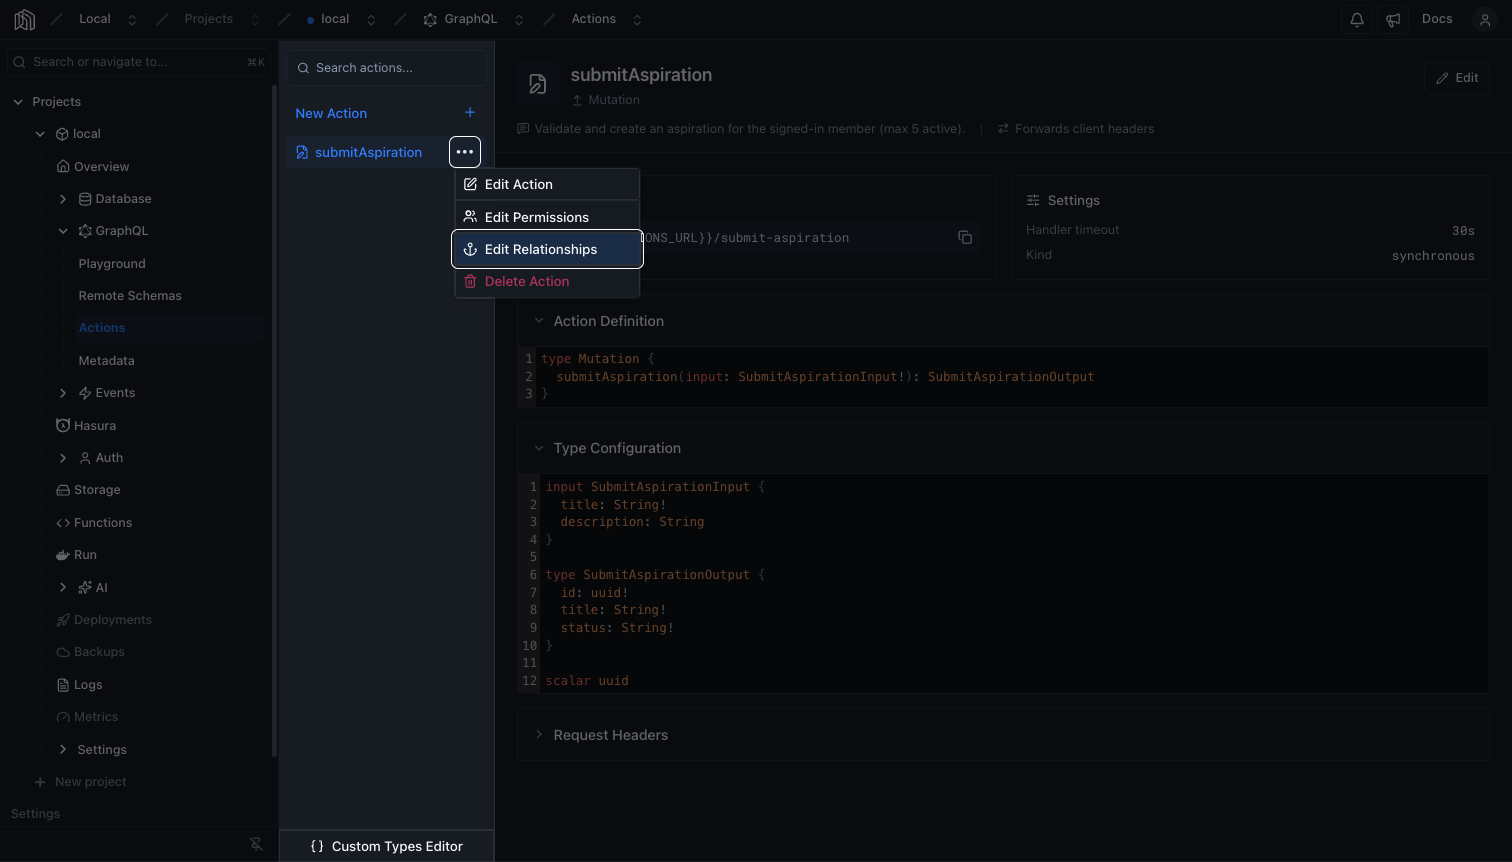1512x862 pixels.
Task: Copy the submit-aspiration handler URL
Action: 965,237
